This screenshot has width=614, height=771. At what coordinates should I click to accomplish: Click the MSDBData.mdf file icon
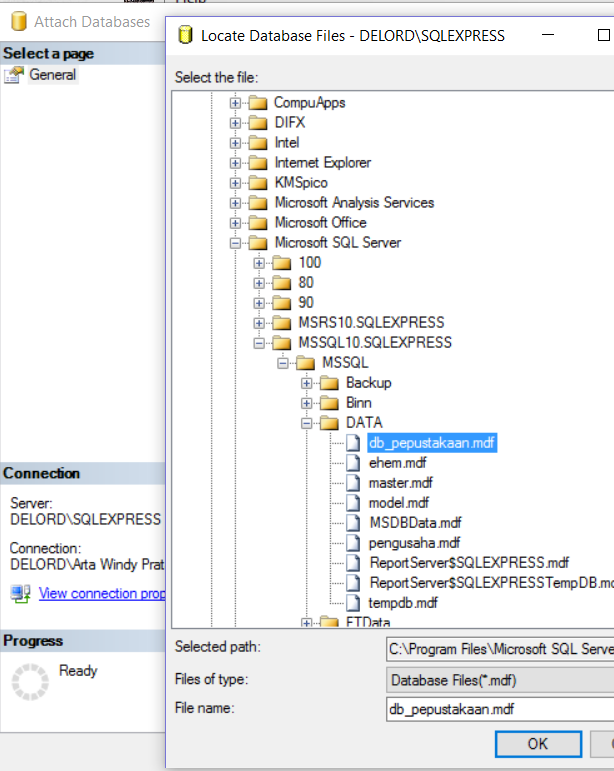pyautogui.click(x=353, y=523)
